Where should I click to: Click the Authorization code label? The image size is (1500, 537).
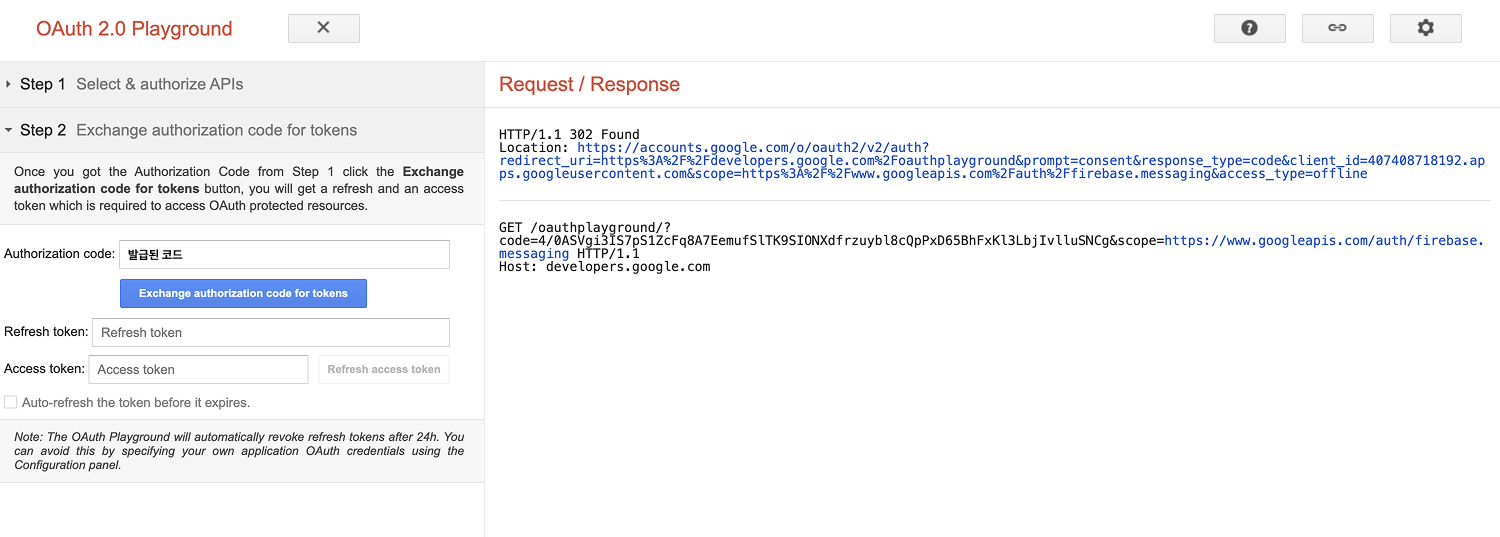[60, 254]
